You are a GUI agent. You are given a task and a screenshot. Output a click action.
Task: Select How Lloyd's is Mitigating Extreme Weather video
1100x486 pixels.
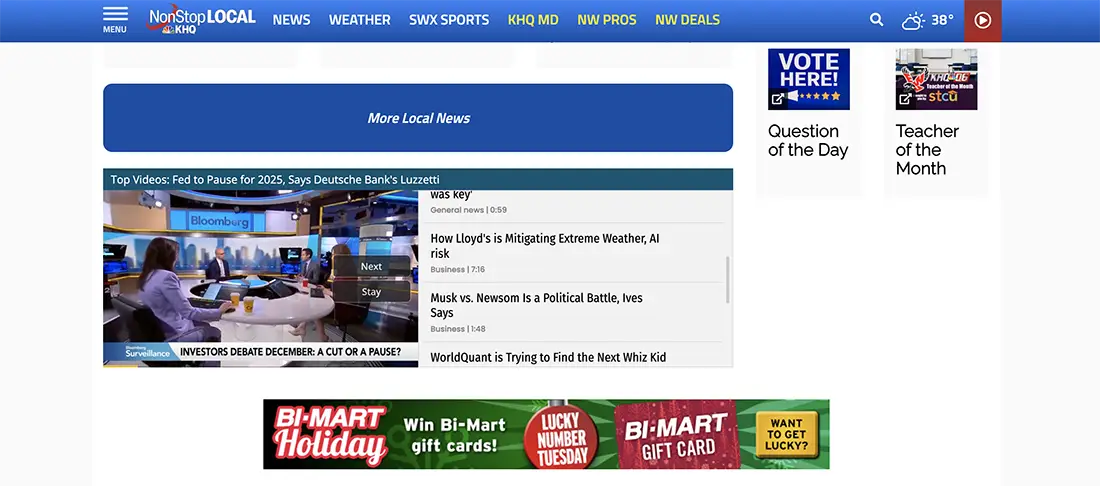pos(572,253)
